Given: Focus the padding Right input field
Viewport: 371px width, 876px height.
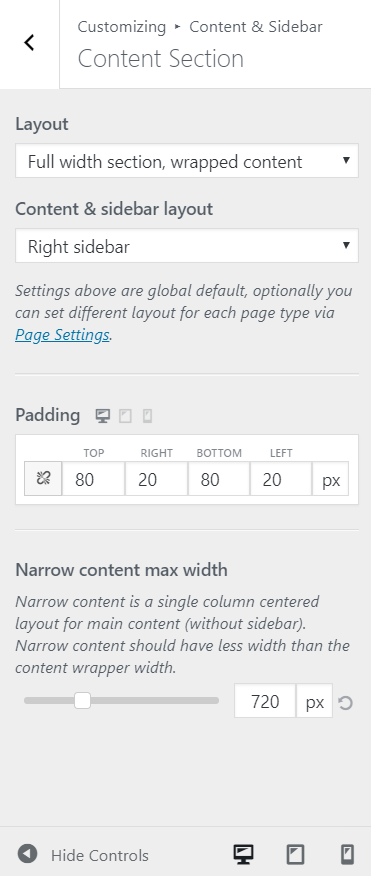Looking at the screenshot, I should pyautogui.click(x=156, y=479).
